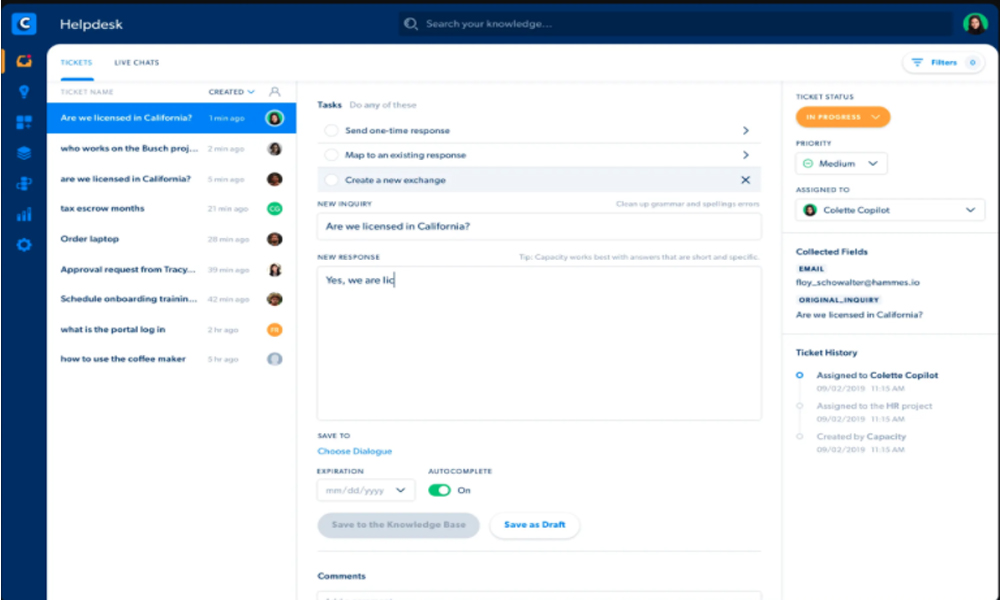The width and height of the screenshot is (1000, 600).
Task: Open 'Schedule onboarding trainin...' ticket
Action: pyautogui.click(x=172, y=299)
